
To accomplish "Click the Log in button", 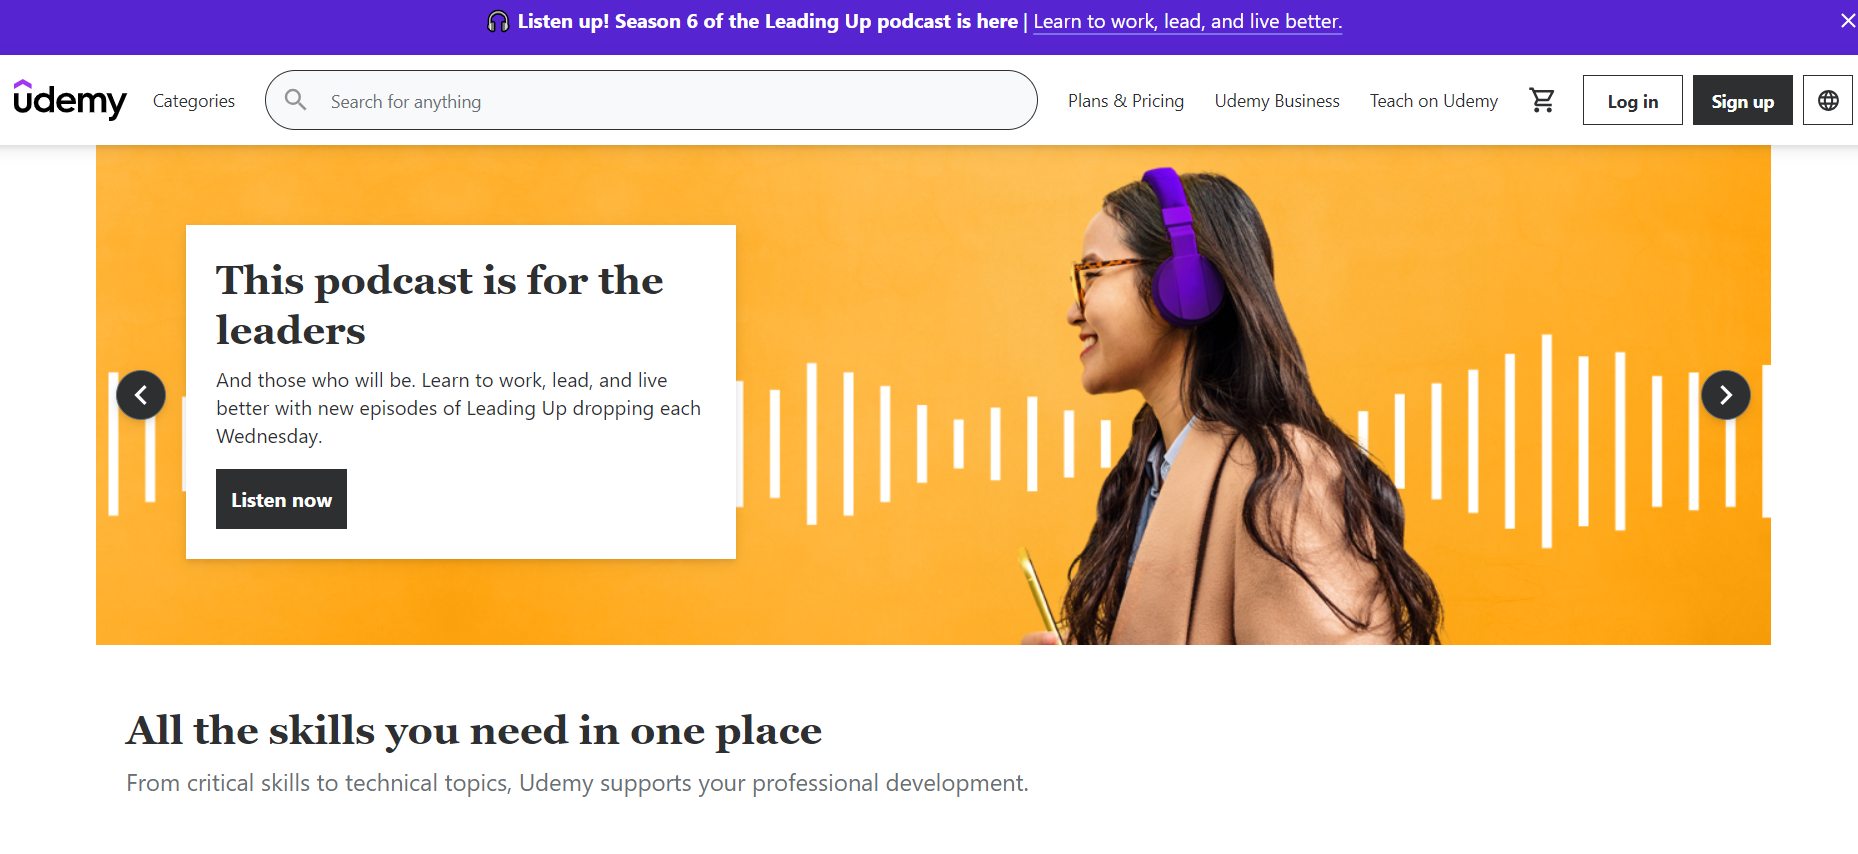I will coord(1633,100).
